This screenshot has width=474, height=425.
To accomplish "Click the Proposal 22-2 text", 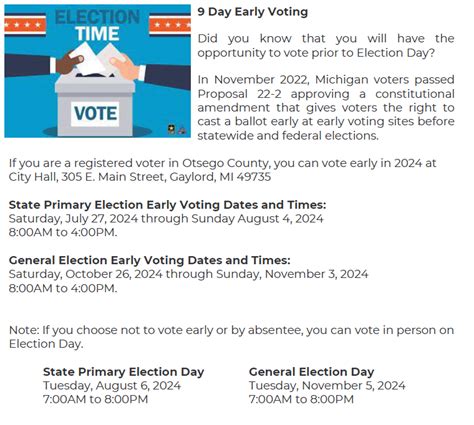I will click(x=239, y=94).
